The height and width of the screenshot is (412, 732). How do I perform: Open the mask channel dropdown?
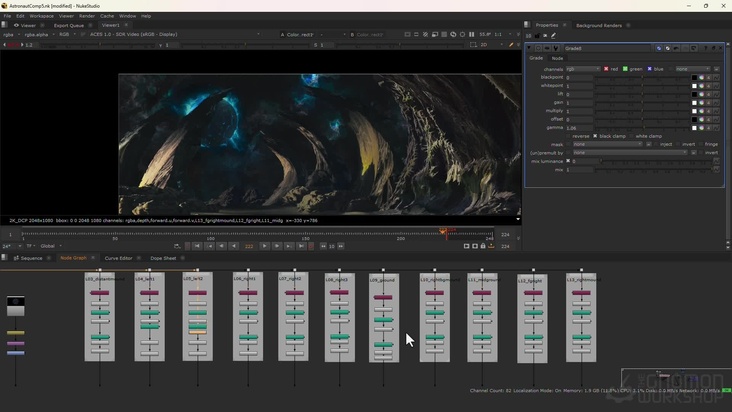pos(607,144)
